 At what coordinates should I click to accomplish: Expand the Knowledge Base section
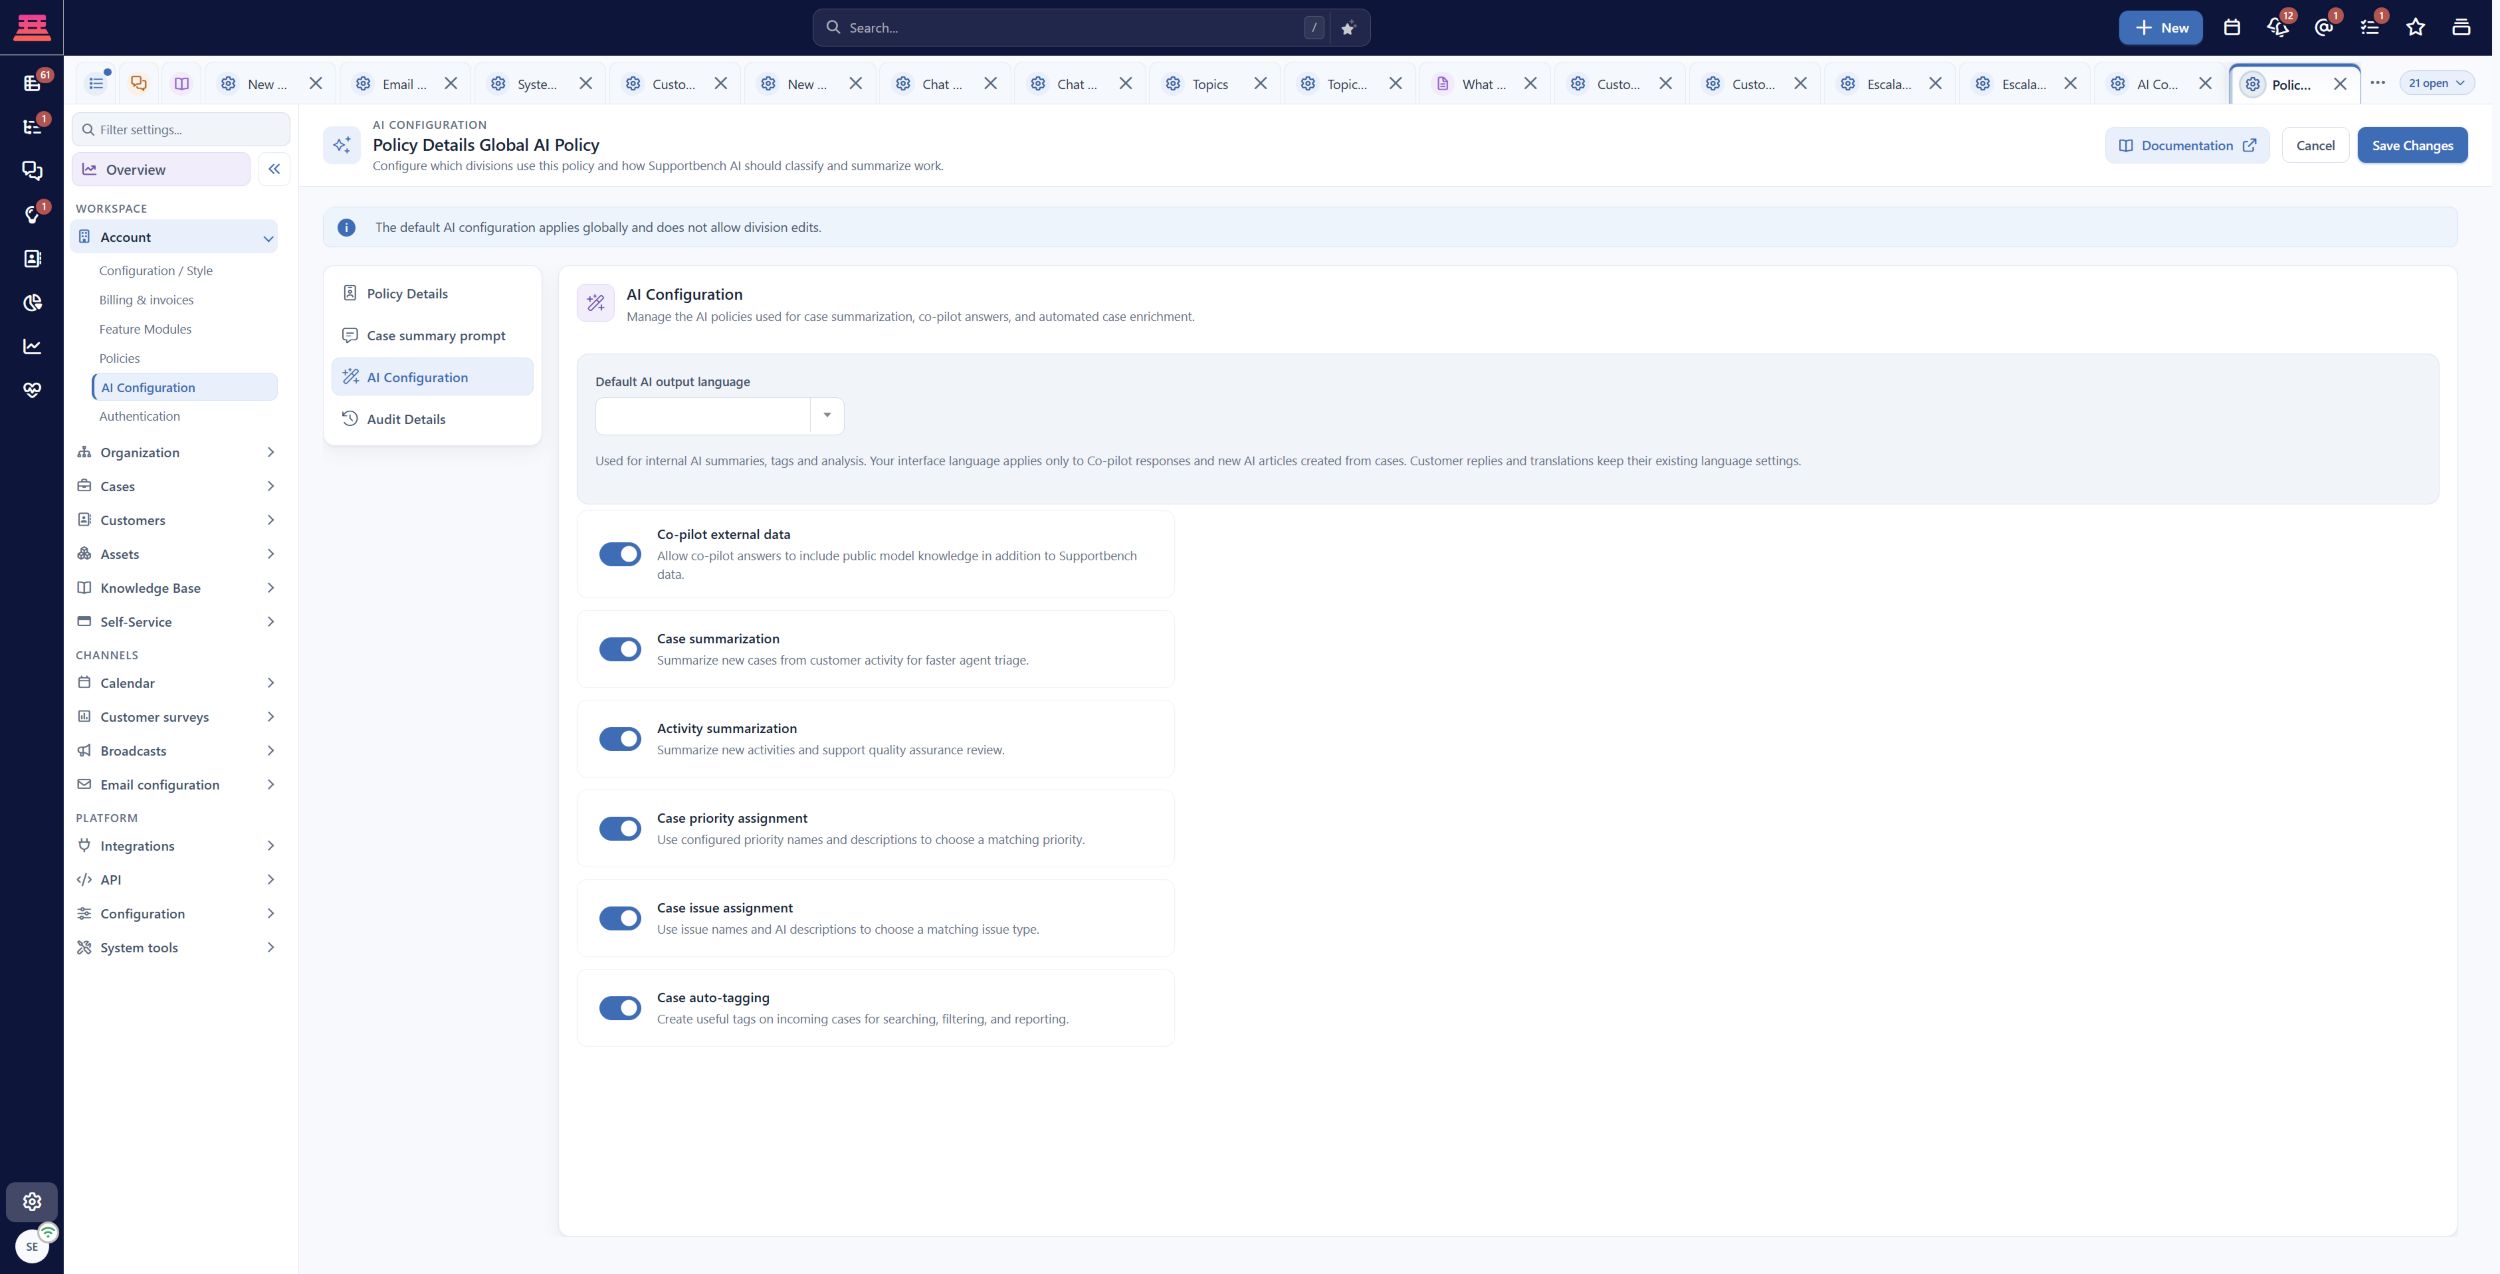(x=176, y=588)
